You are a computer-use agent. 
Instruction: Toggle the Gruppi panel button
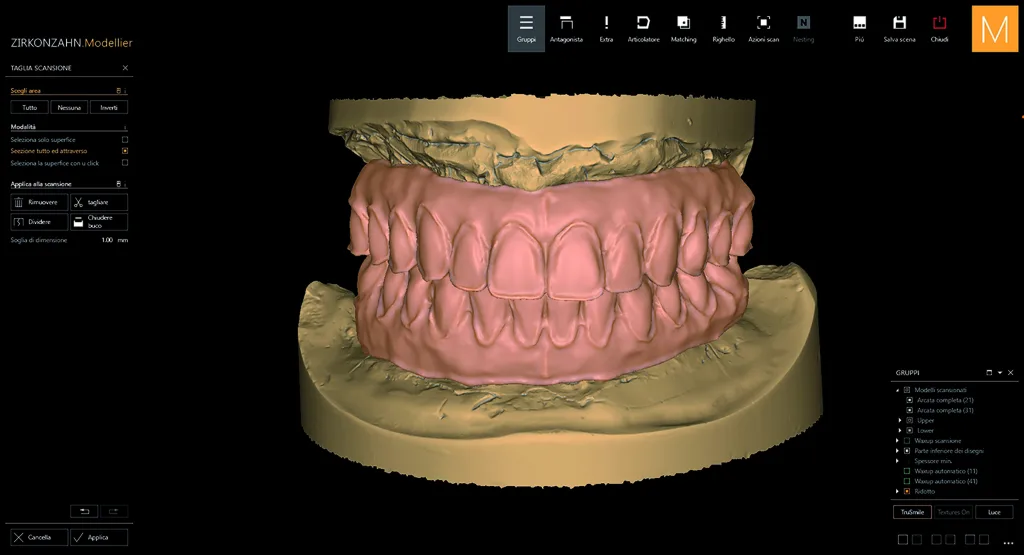[x=526, y=29]
